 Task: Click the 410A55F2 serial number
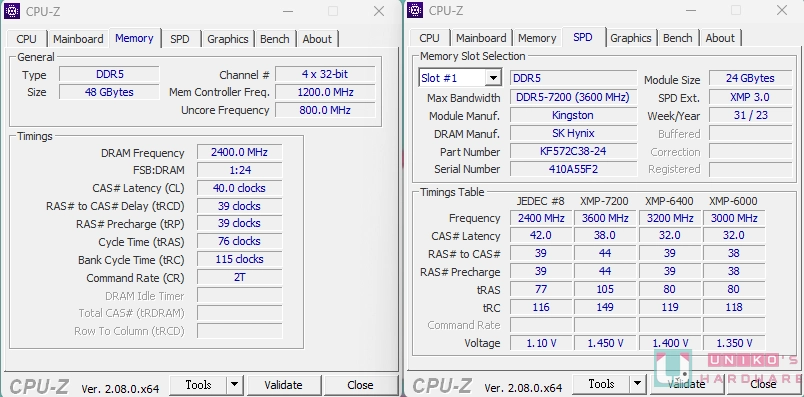573,169
